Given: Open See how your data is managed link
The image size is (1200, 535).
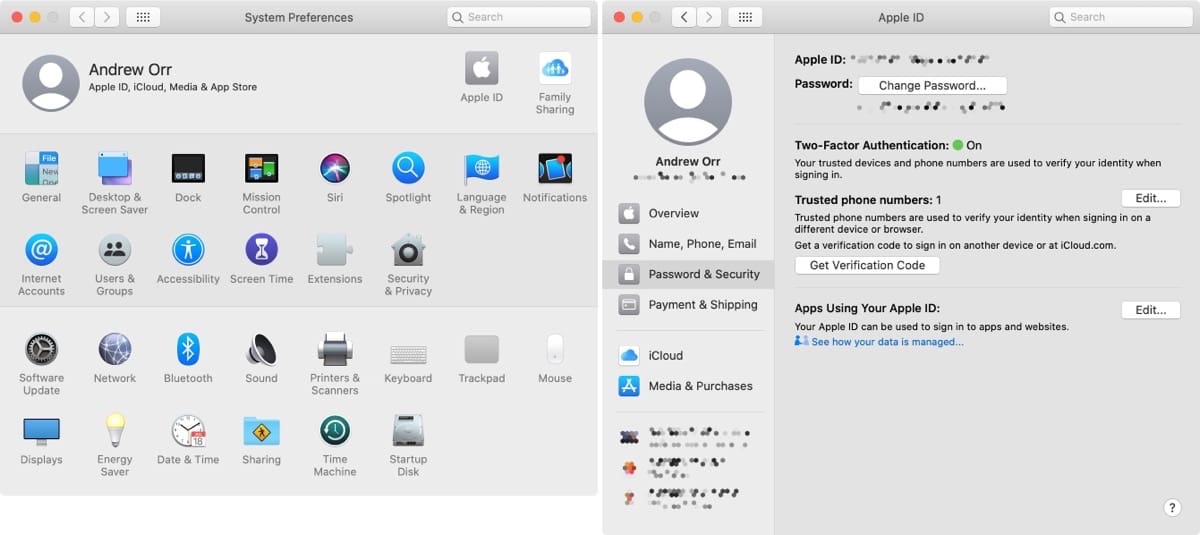Looking at the screenshot, I should pyautogui.click(x=887, y=342).
